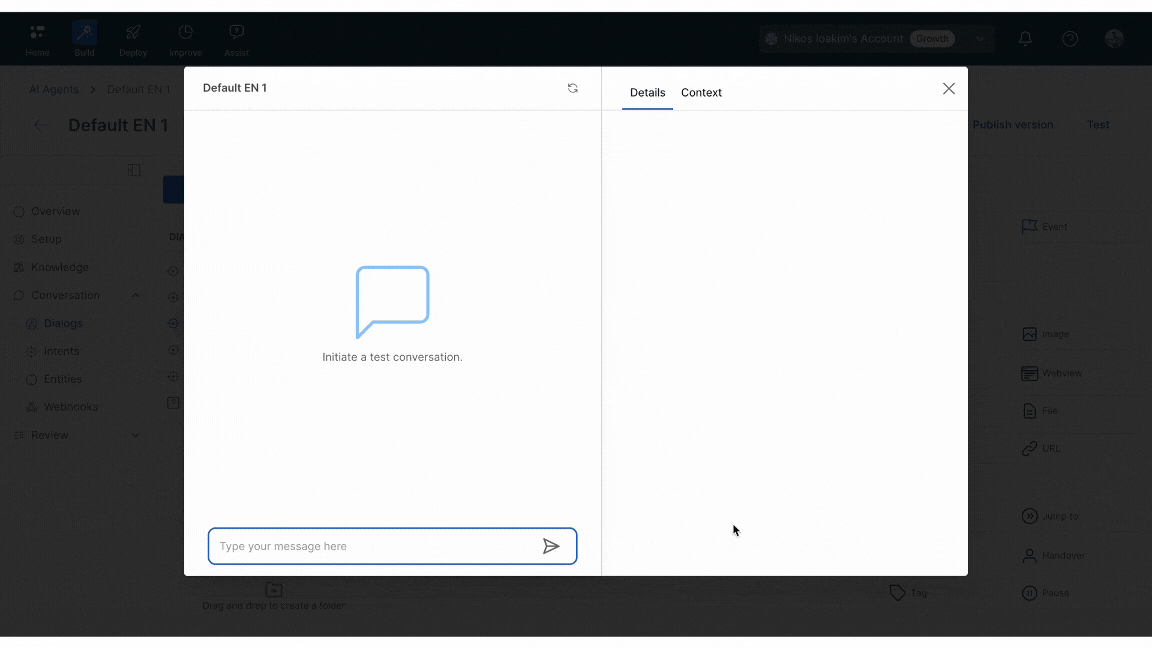Screen dimensions: 1152x648
Task: Open the user profile avatar
Action: coord(1114,39)
